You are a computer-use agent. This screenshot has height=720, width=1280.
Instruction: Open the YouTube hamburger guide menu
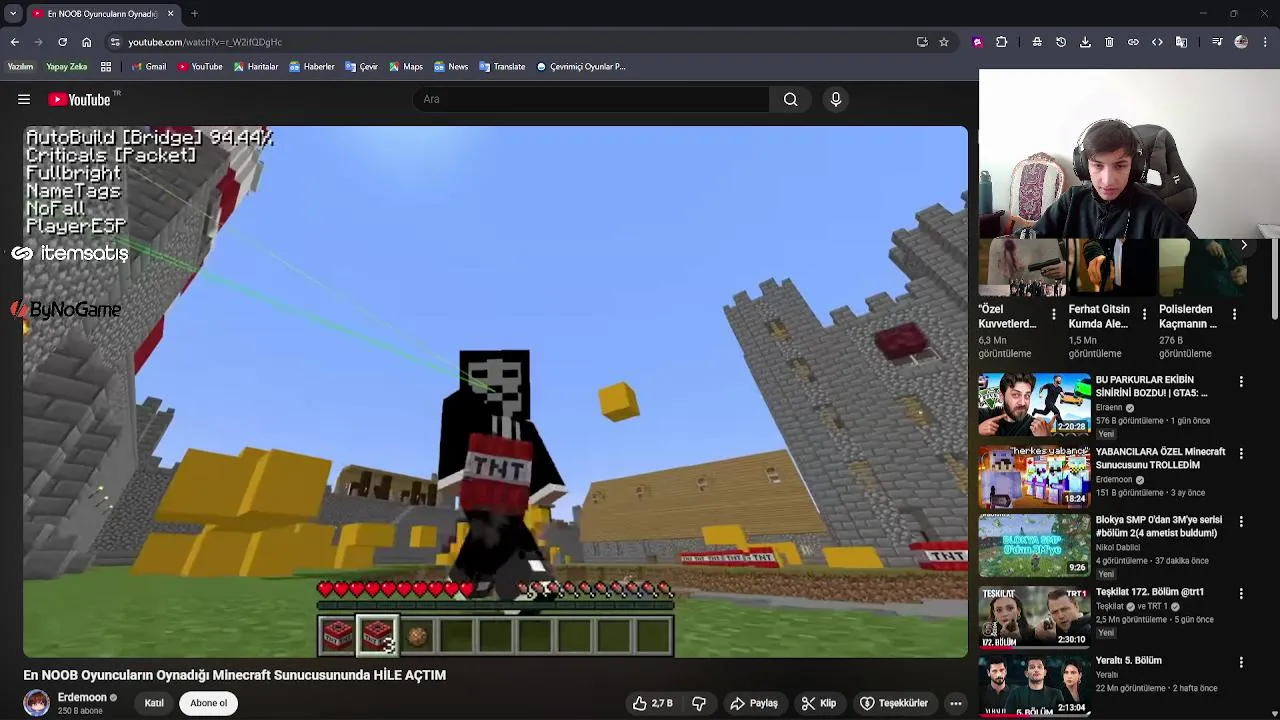tap(24, 99)
